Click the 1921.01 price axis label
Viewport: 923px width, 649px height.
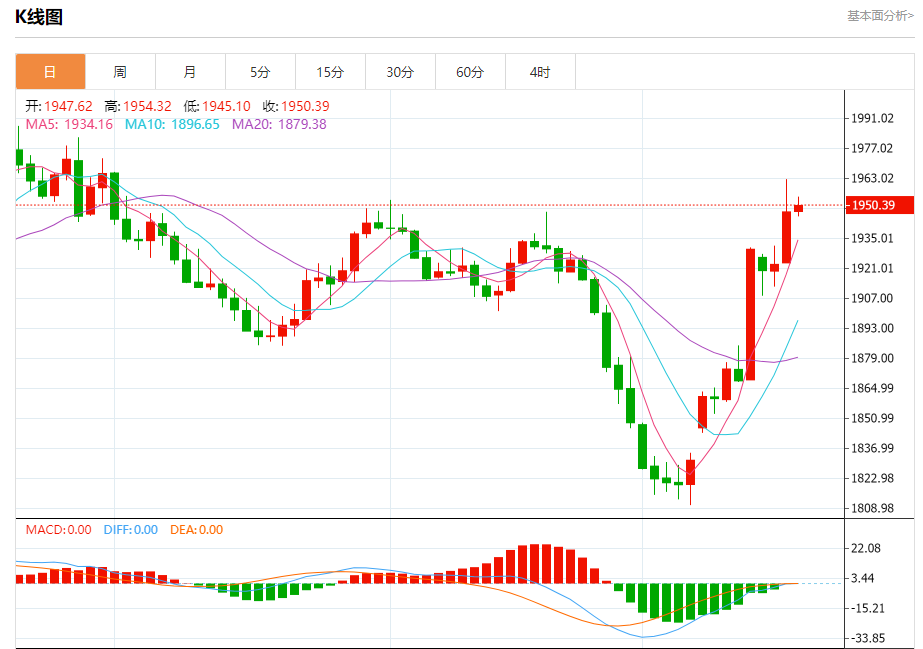click(x=872, y=268)
